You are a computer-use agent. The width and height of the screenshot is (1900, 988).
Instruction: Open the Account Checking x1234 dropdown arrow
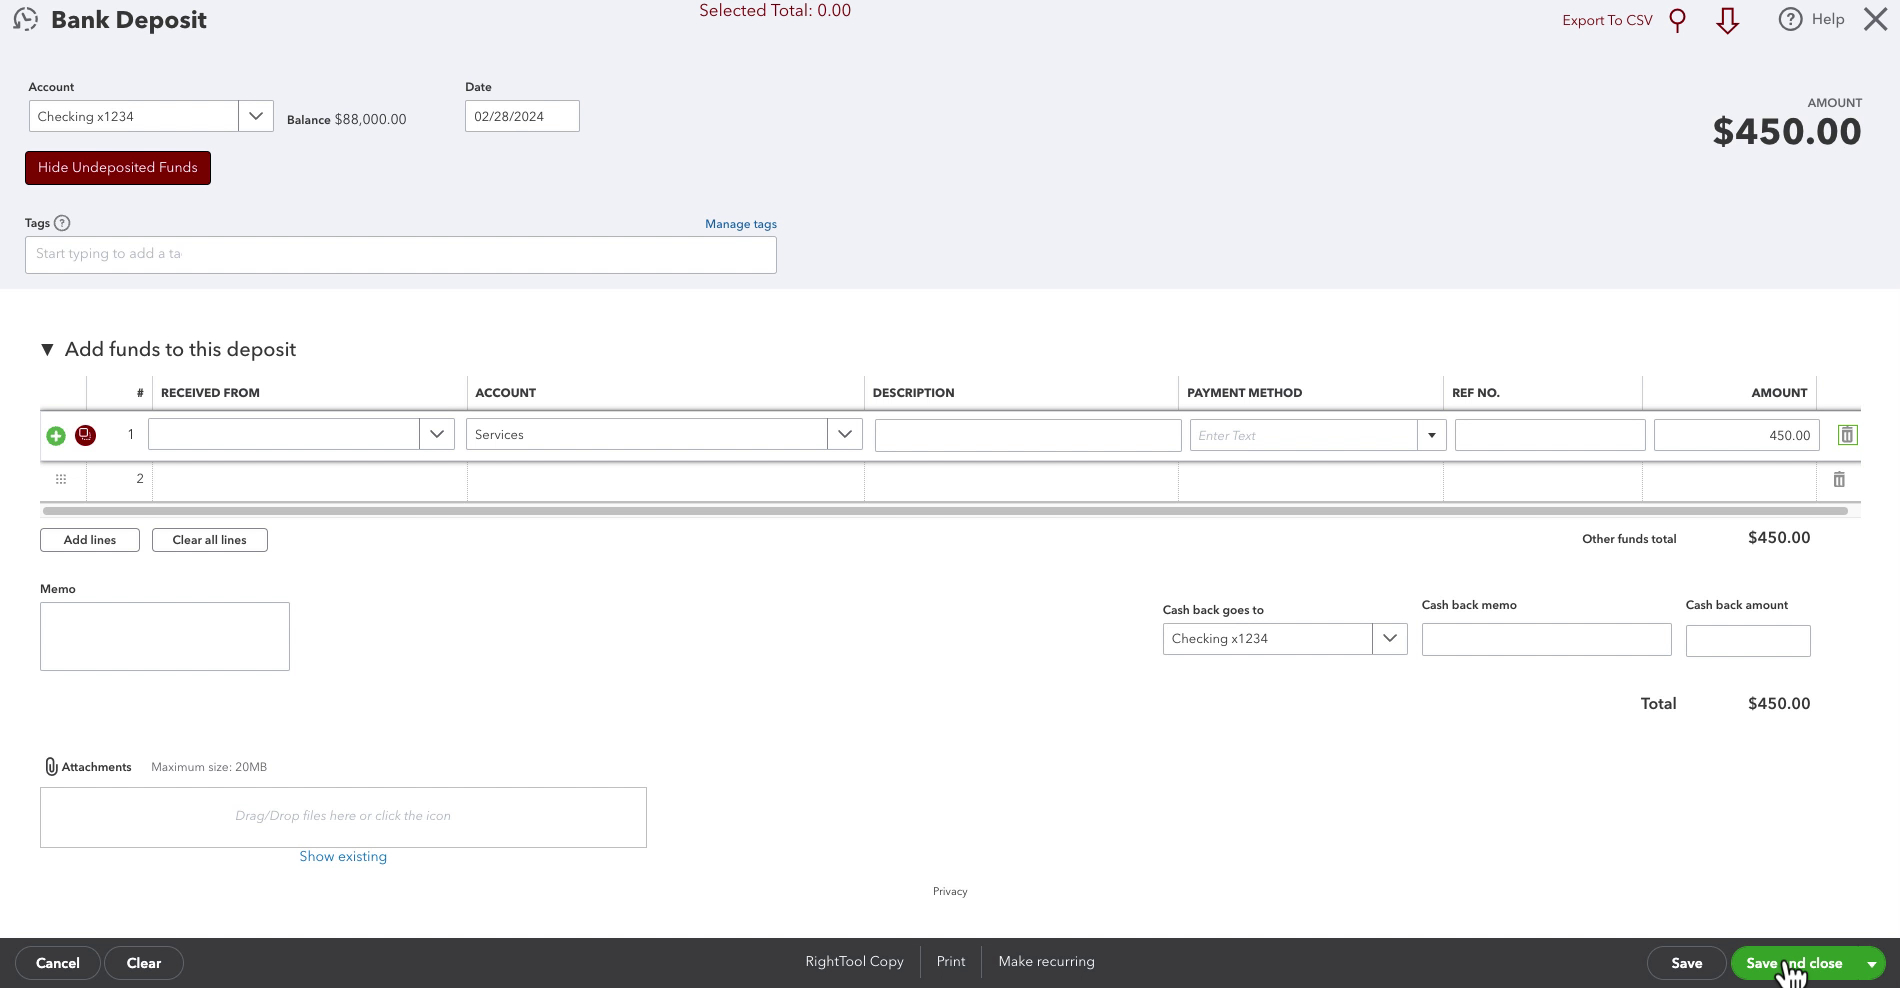pyautogui.click(x=256, y=116)
